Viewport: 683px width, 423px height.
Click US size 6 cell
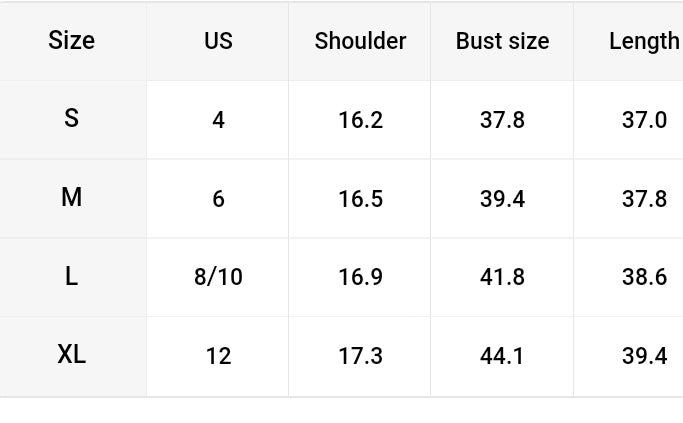coord(218,199)
